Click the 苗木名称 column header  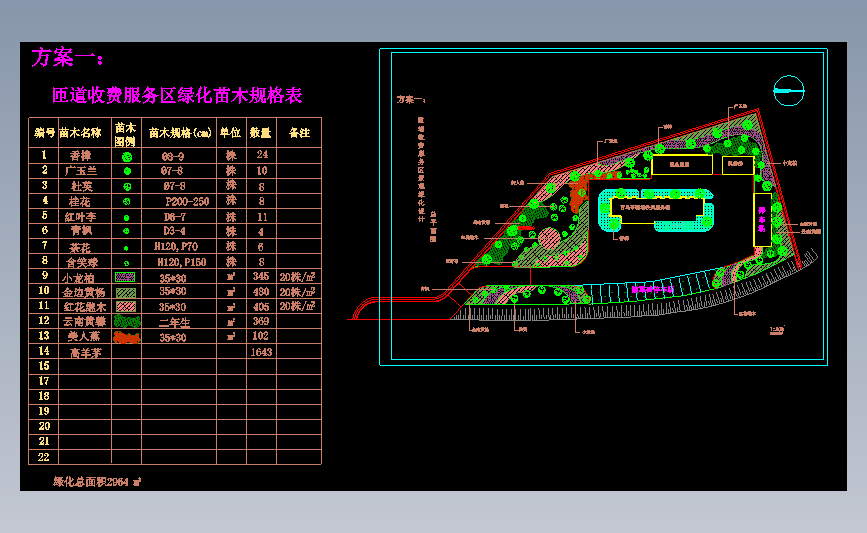pyautogui.click(x=80, y=133)
